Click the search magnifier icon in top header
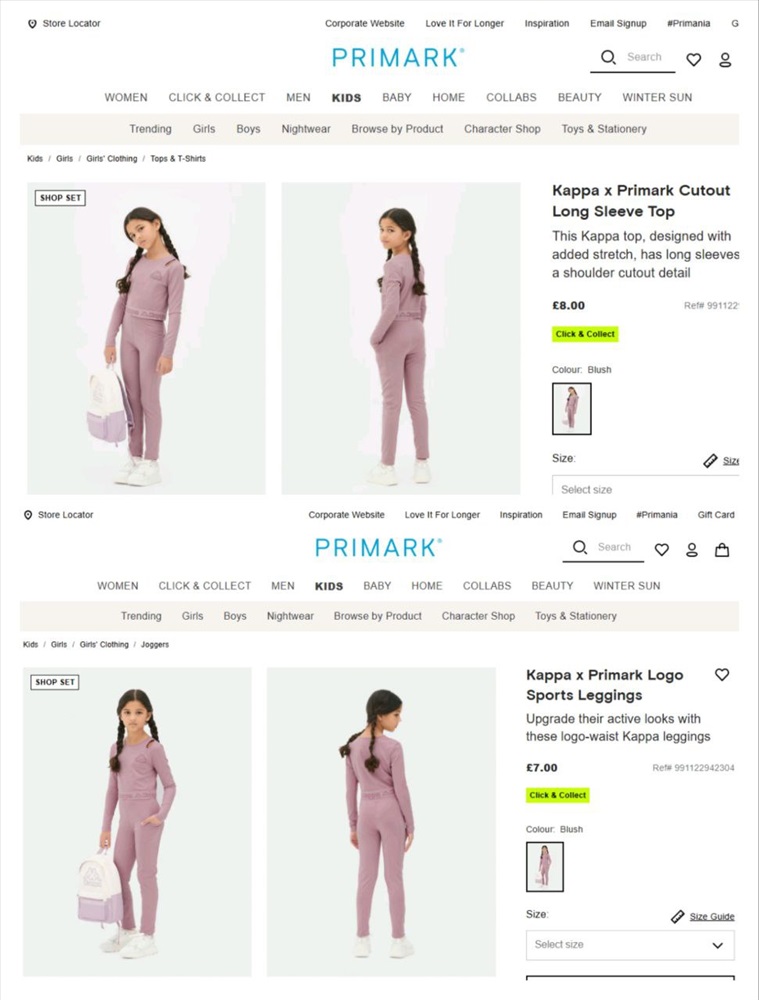759x1000 pixels. pos(608,57)
